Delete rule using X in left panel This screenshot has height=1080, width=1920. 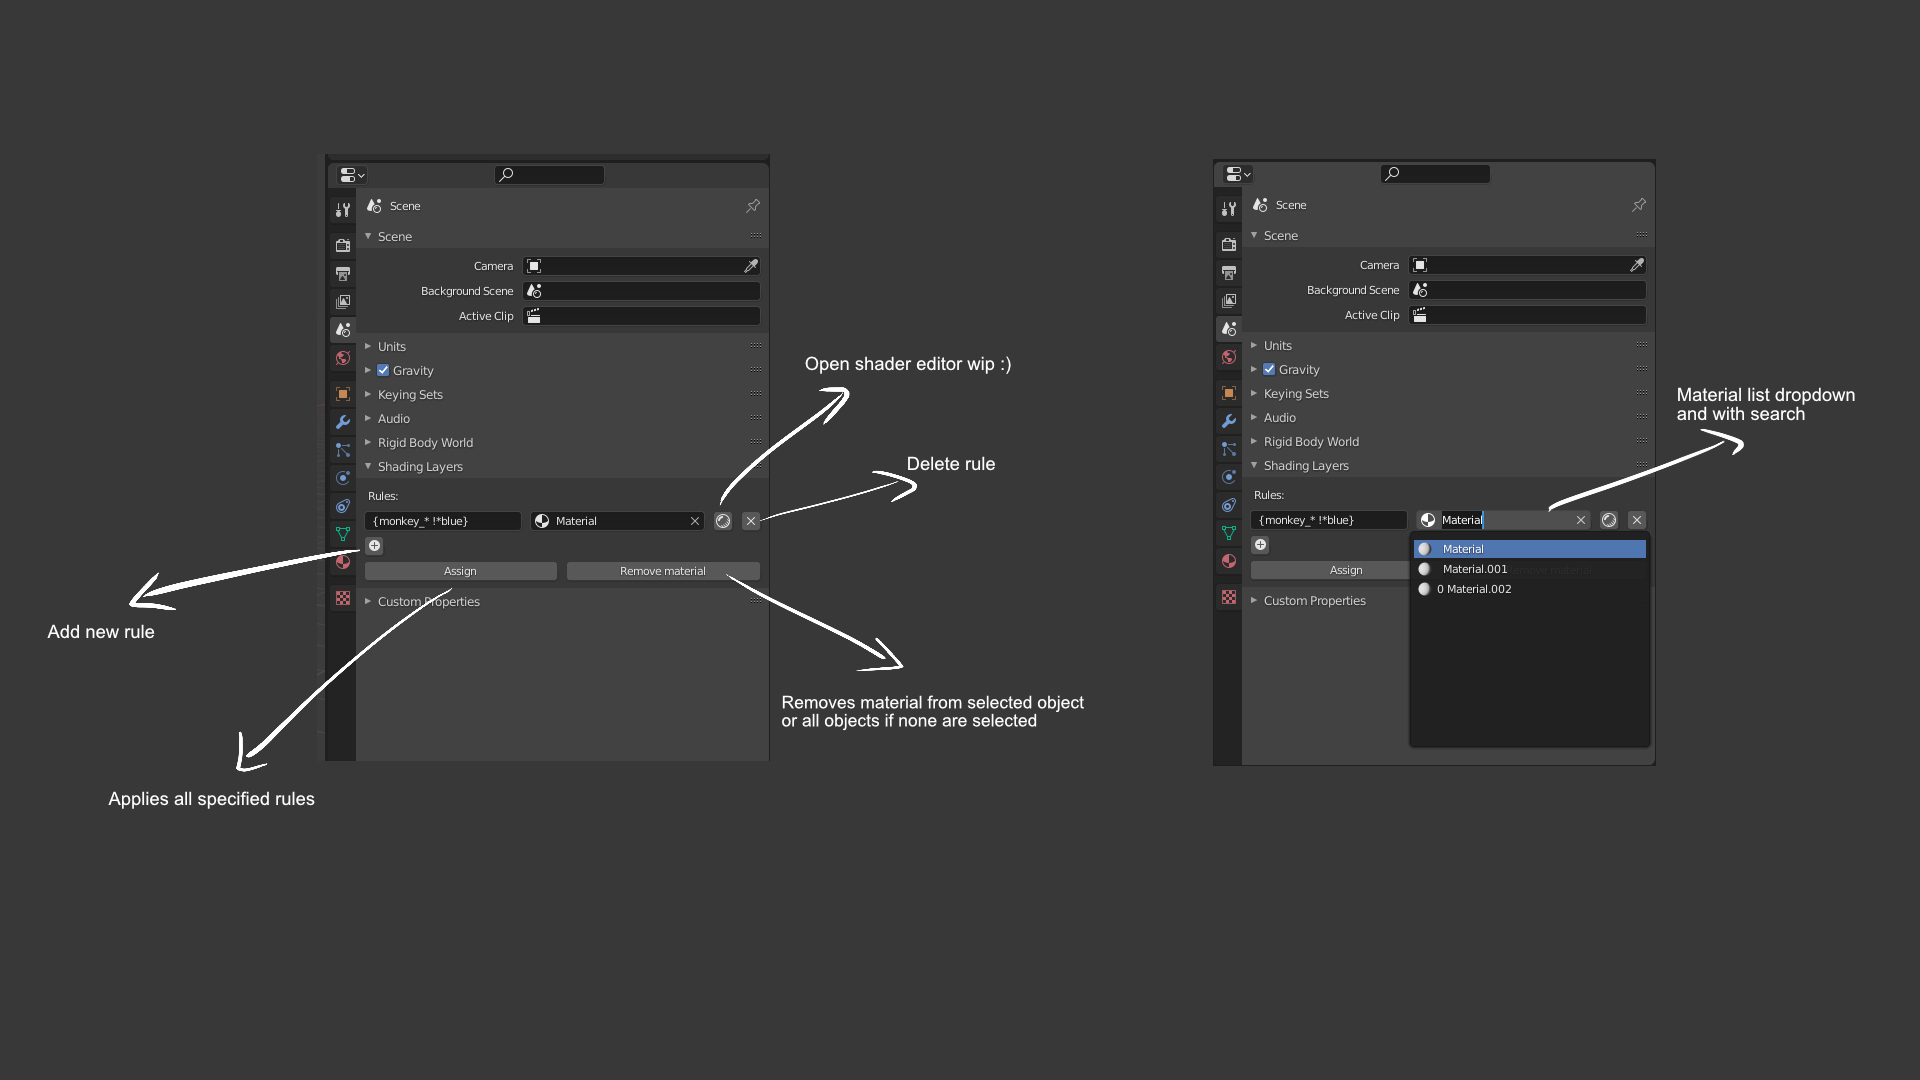[x=751, y=521]
